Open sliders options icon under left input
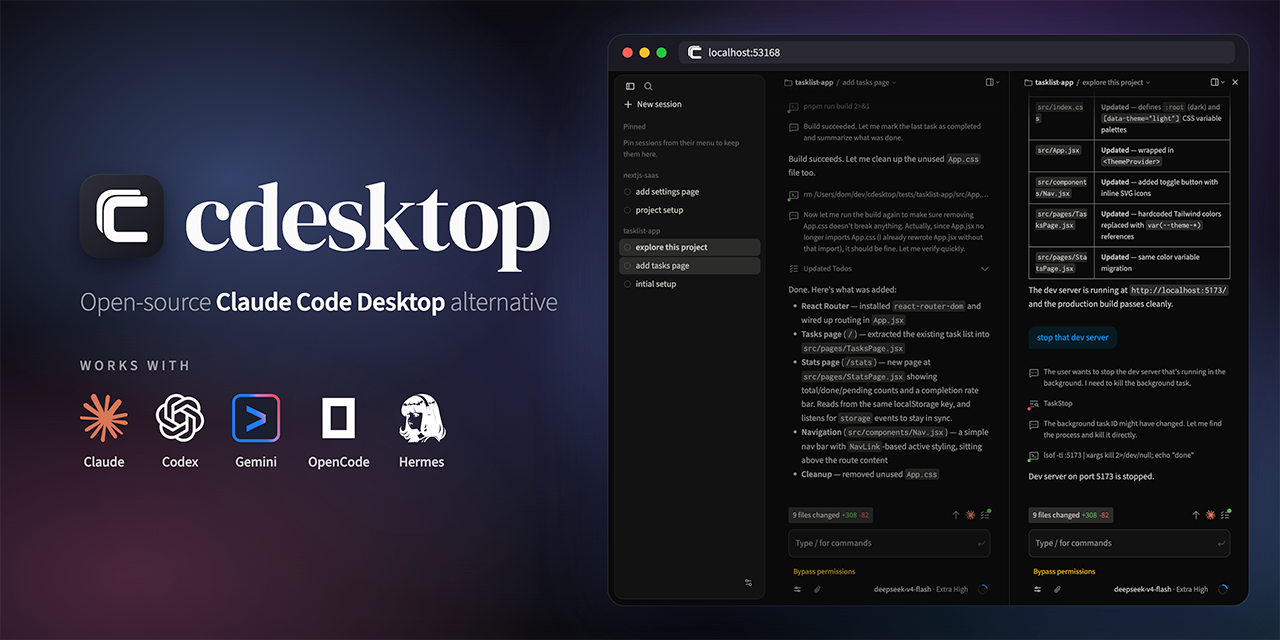The height and width of the screenshot is (640, 1280). click(797, 589)
